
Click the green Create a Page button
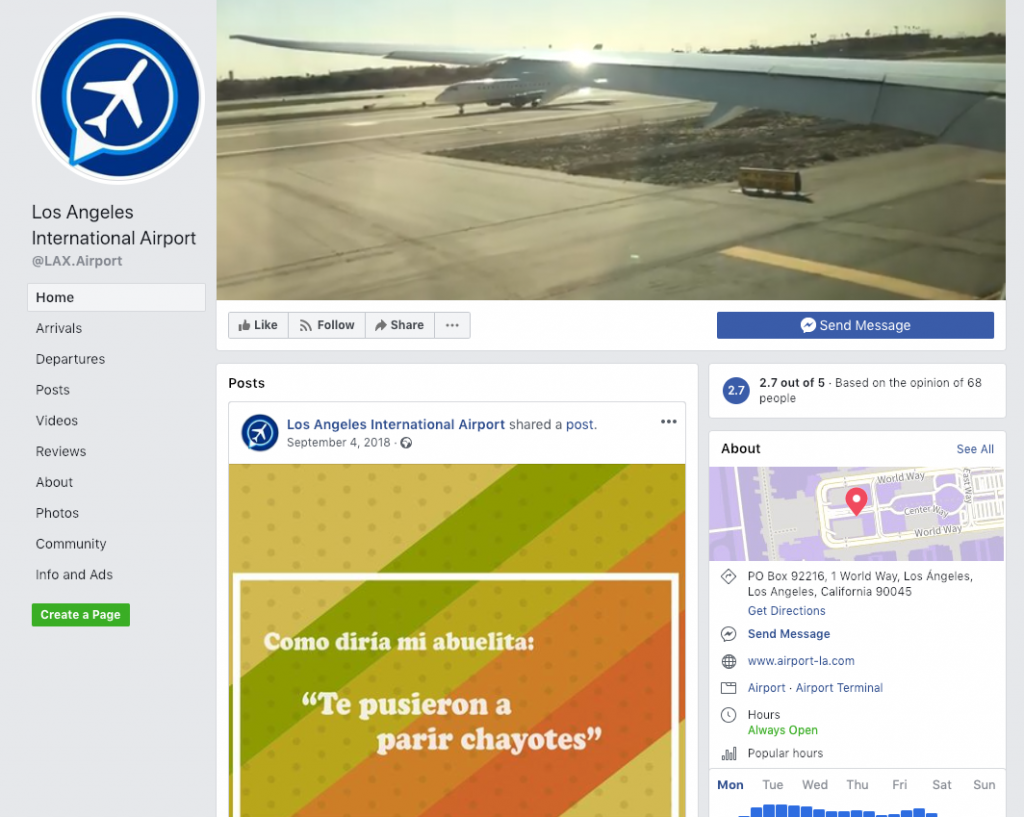pyautogui.click(x=80, y=615)
